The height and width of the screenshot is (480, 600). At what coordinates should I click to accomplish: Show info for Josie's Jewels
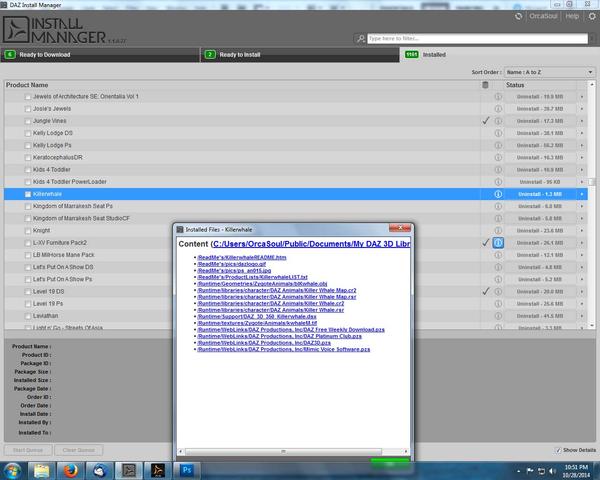point(498,109)
